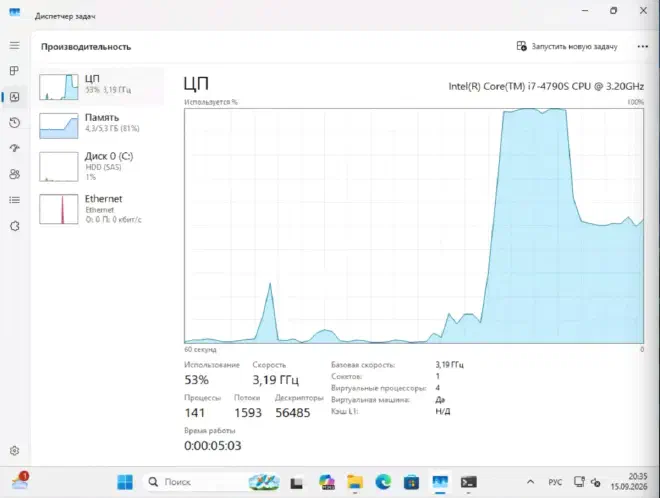The width and height of the screenshot is (660, 498).
Task: Click the CPU mini graph thumbnail
Action: (x=59, y=87)
